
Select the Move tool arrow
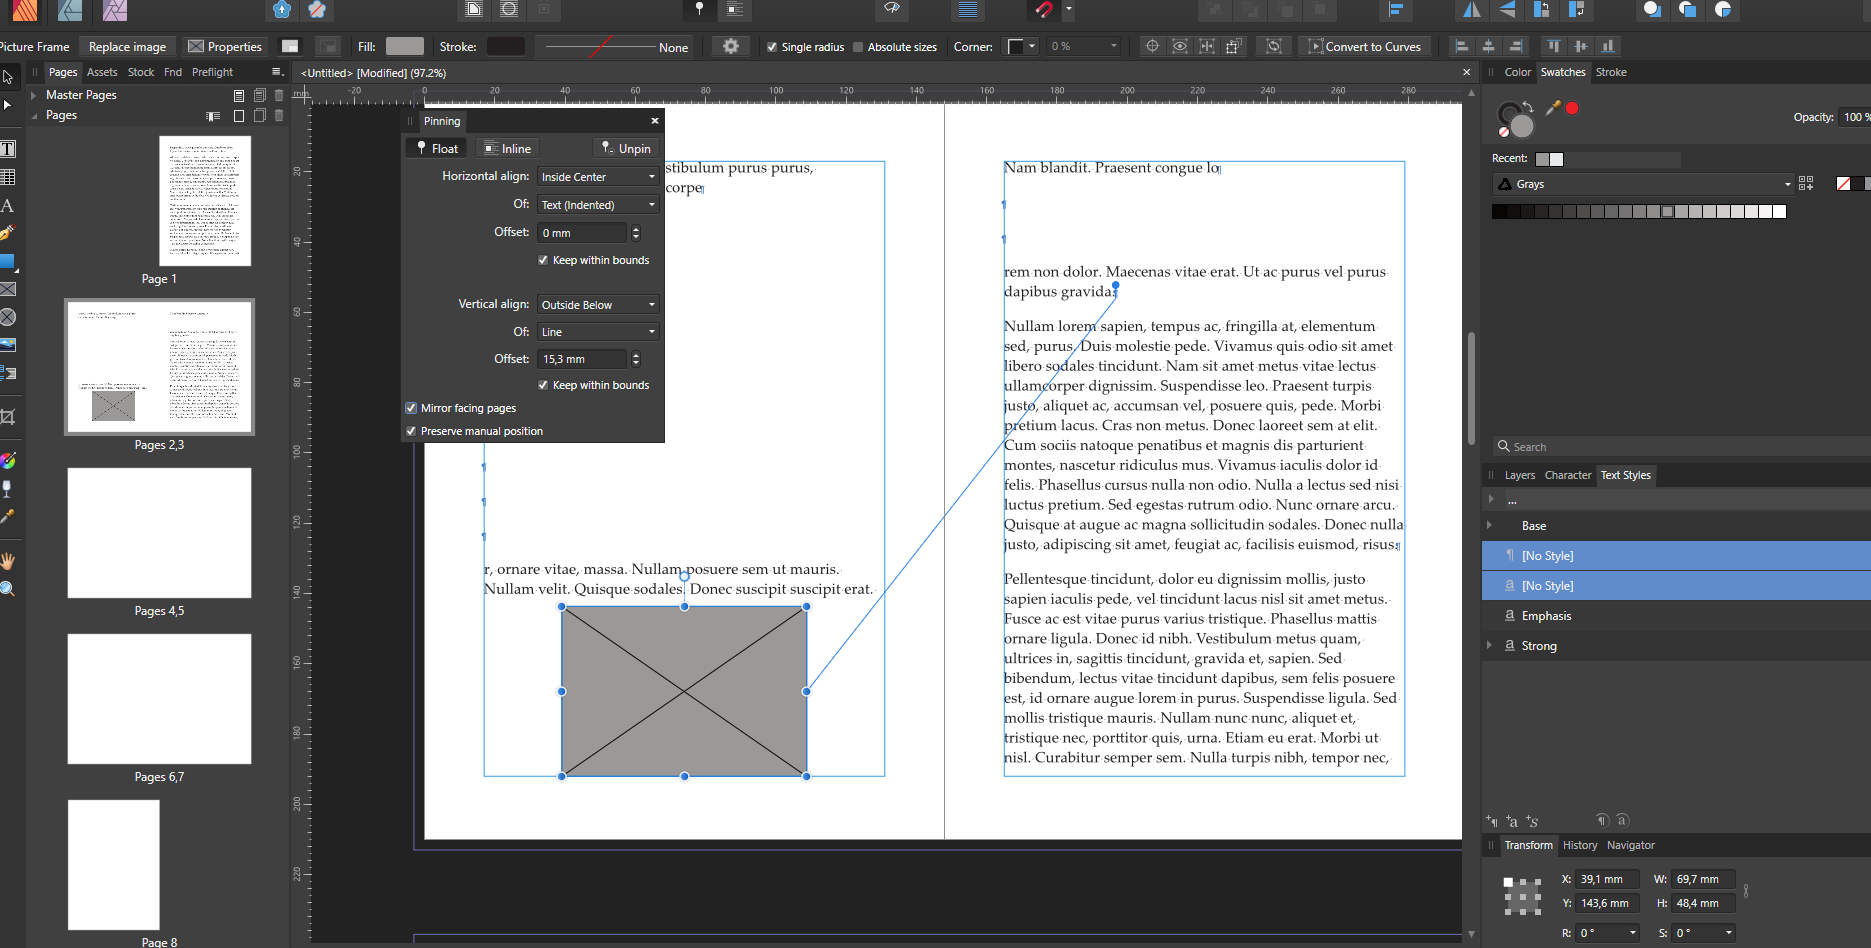7,77
